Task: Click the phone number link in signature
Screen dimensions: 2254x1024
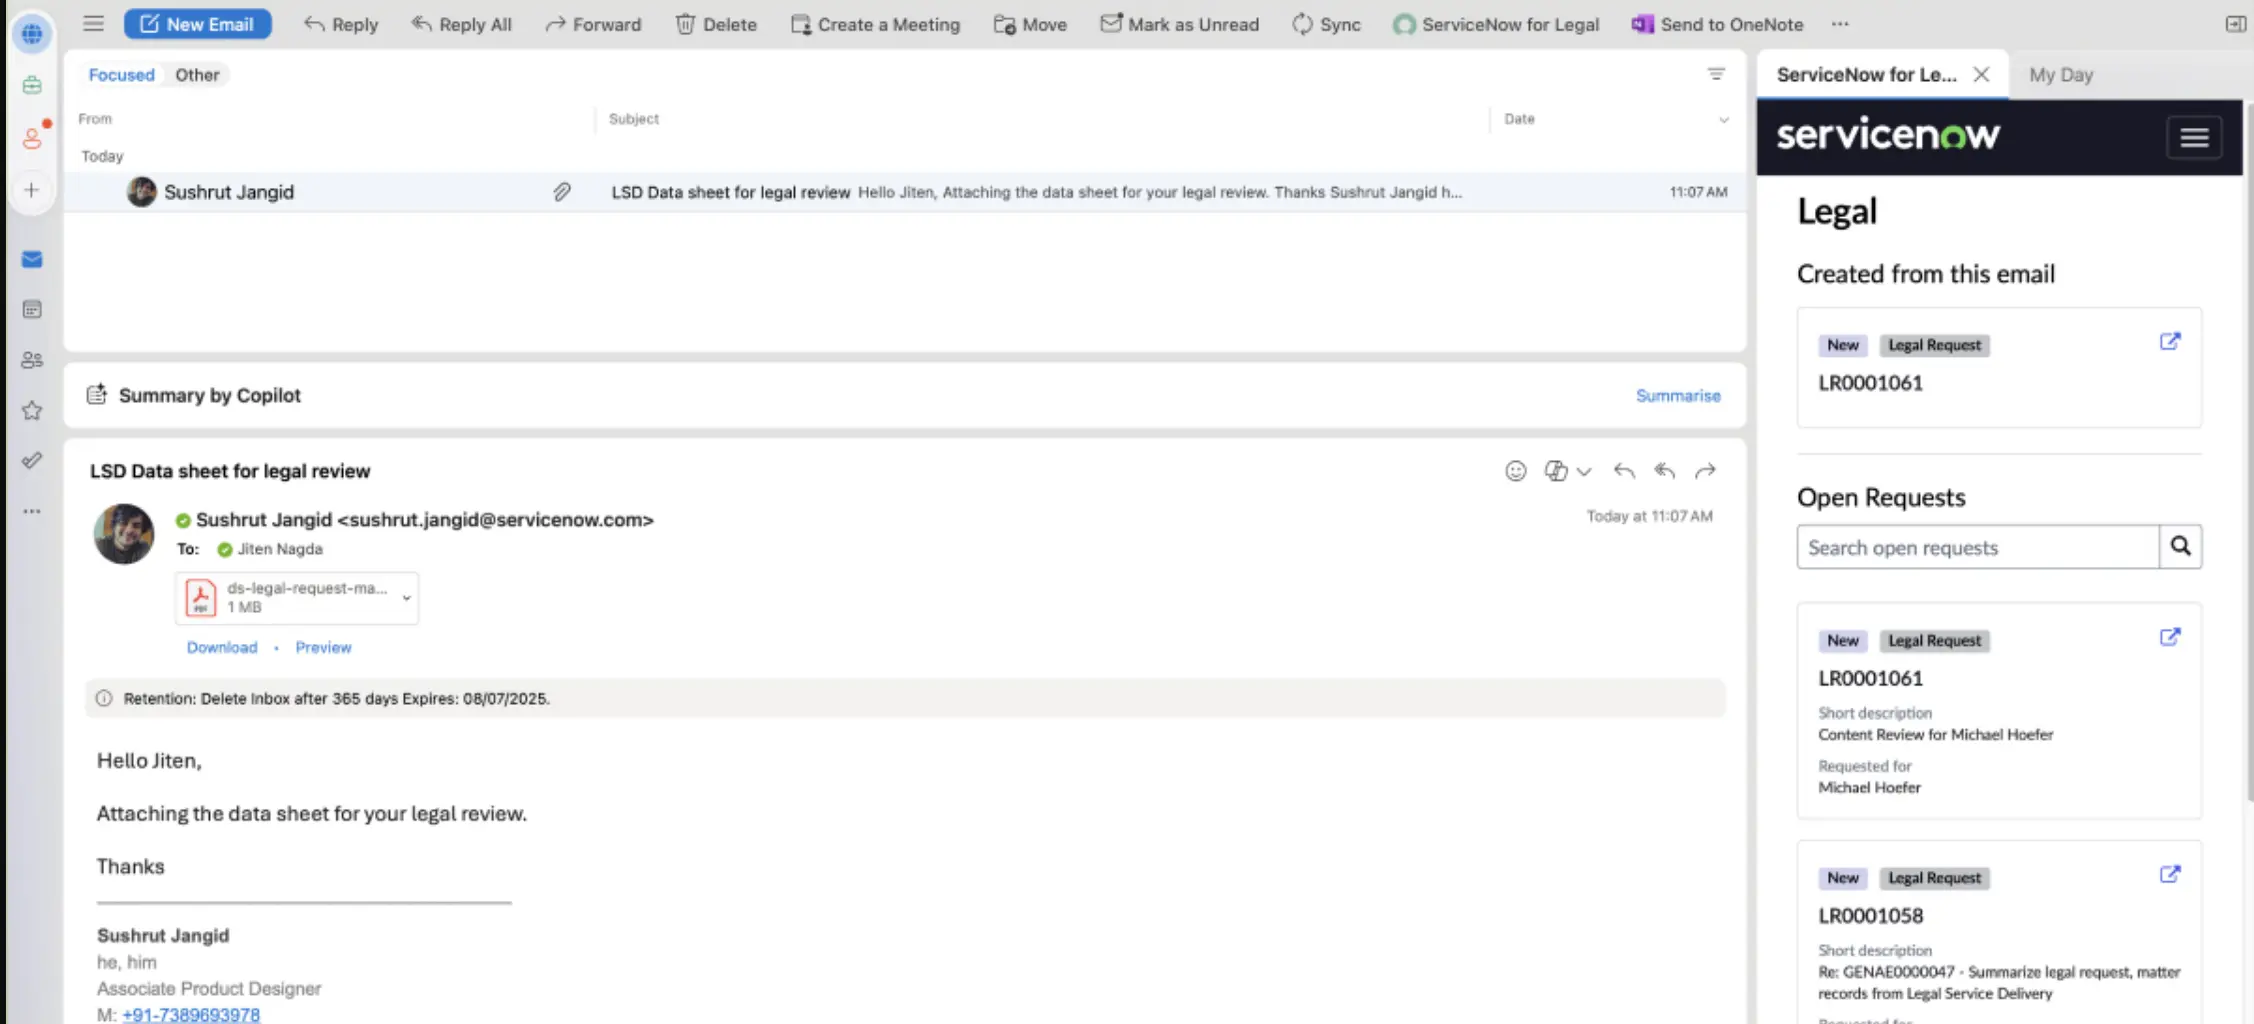Action: (191, 1015)
